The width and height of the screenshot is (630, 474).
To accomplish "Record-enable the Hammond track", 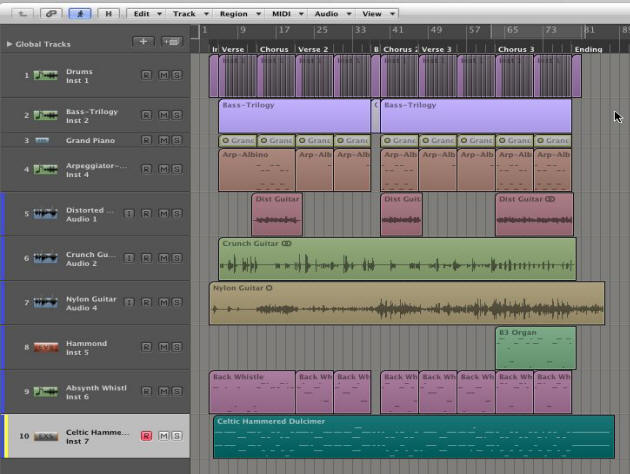I will (146, 347).
